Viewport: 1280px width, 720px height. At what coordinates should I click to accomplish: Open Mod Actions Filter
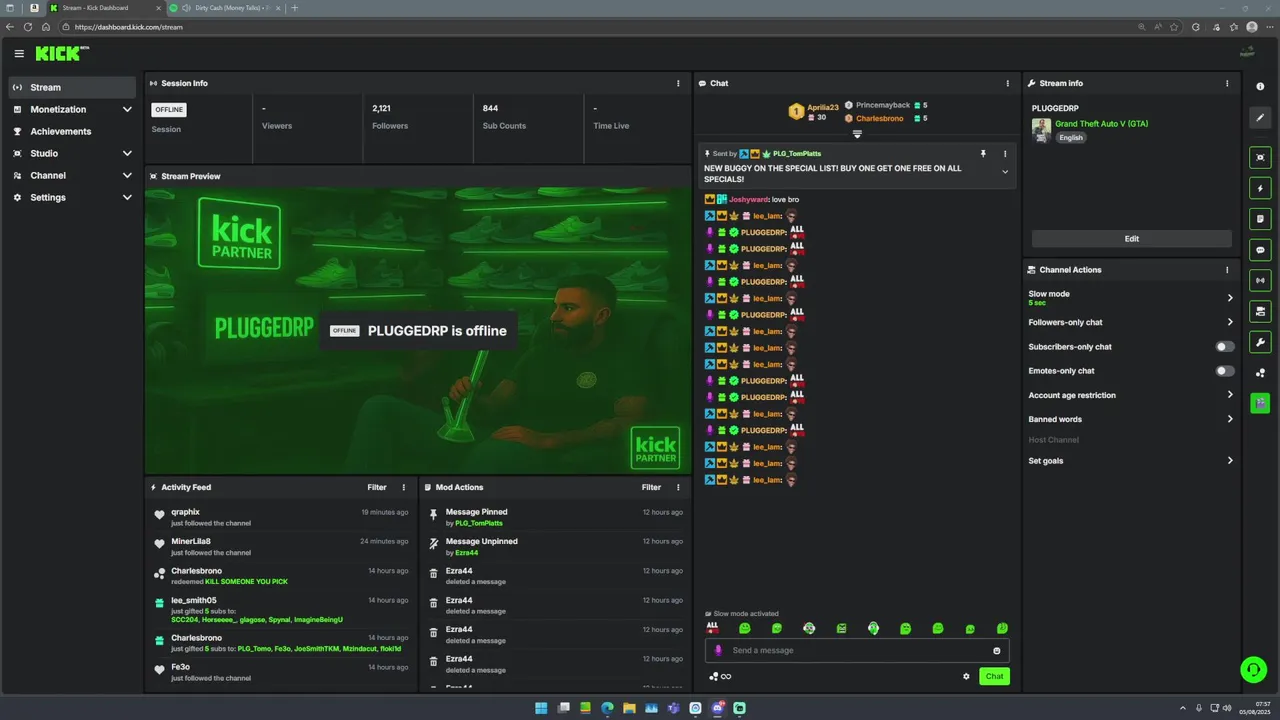(651, 487)
